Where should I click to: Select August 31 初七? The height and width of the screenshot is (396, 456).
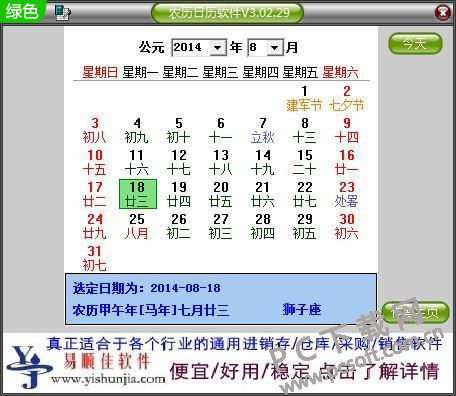click(x=95, y=258)
